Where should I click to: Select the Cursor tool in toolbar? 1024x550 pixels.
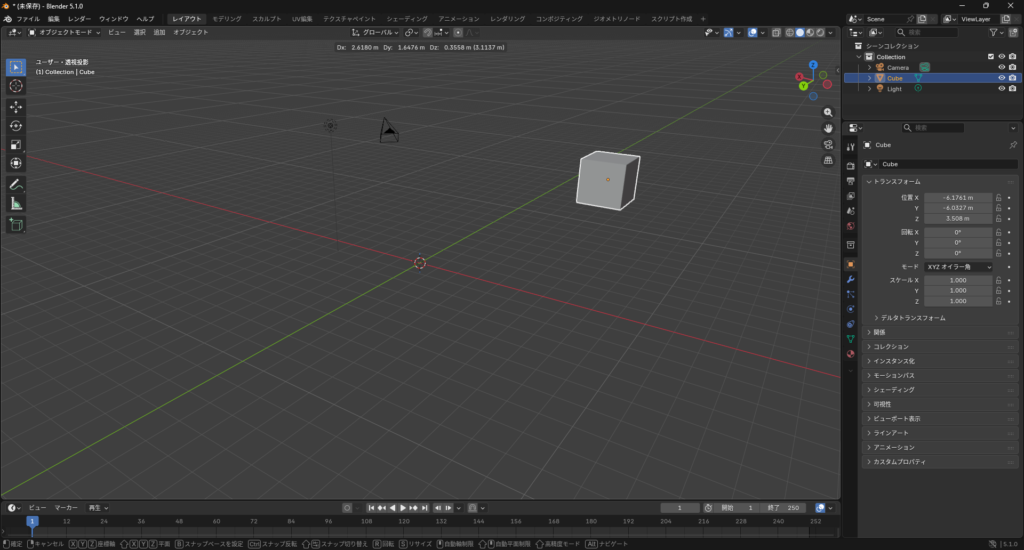(16, 86)
